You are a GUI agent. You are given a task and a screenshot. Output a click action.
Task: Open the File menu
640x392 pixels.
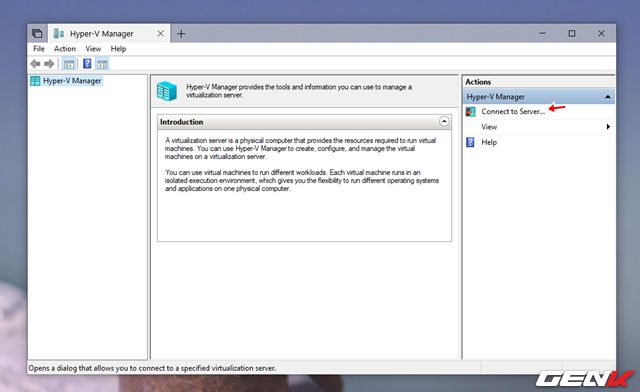[39, 49]
